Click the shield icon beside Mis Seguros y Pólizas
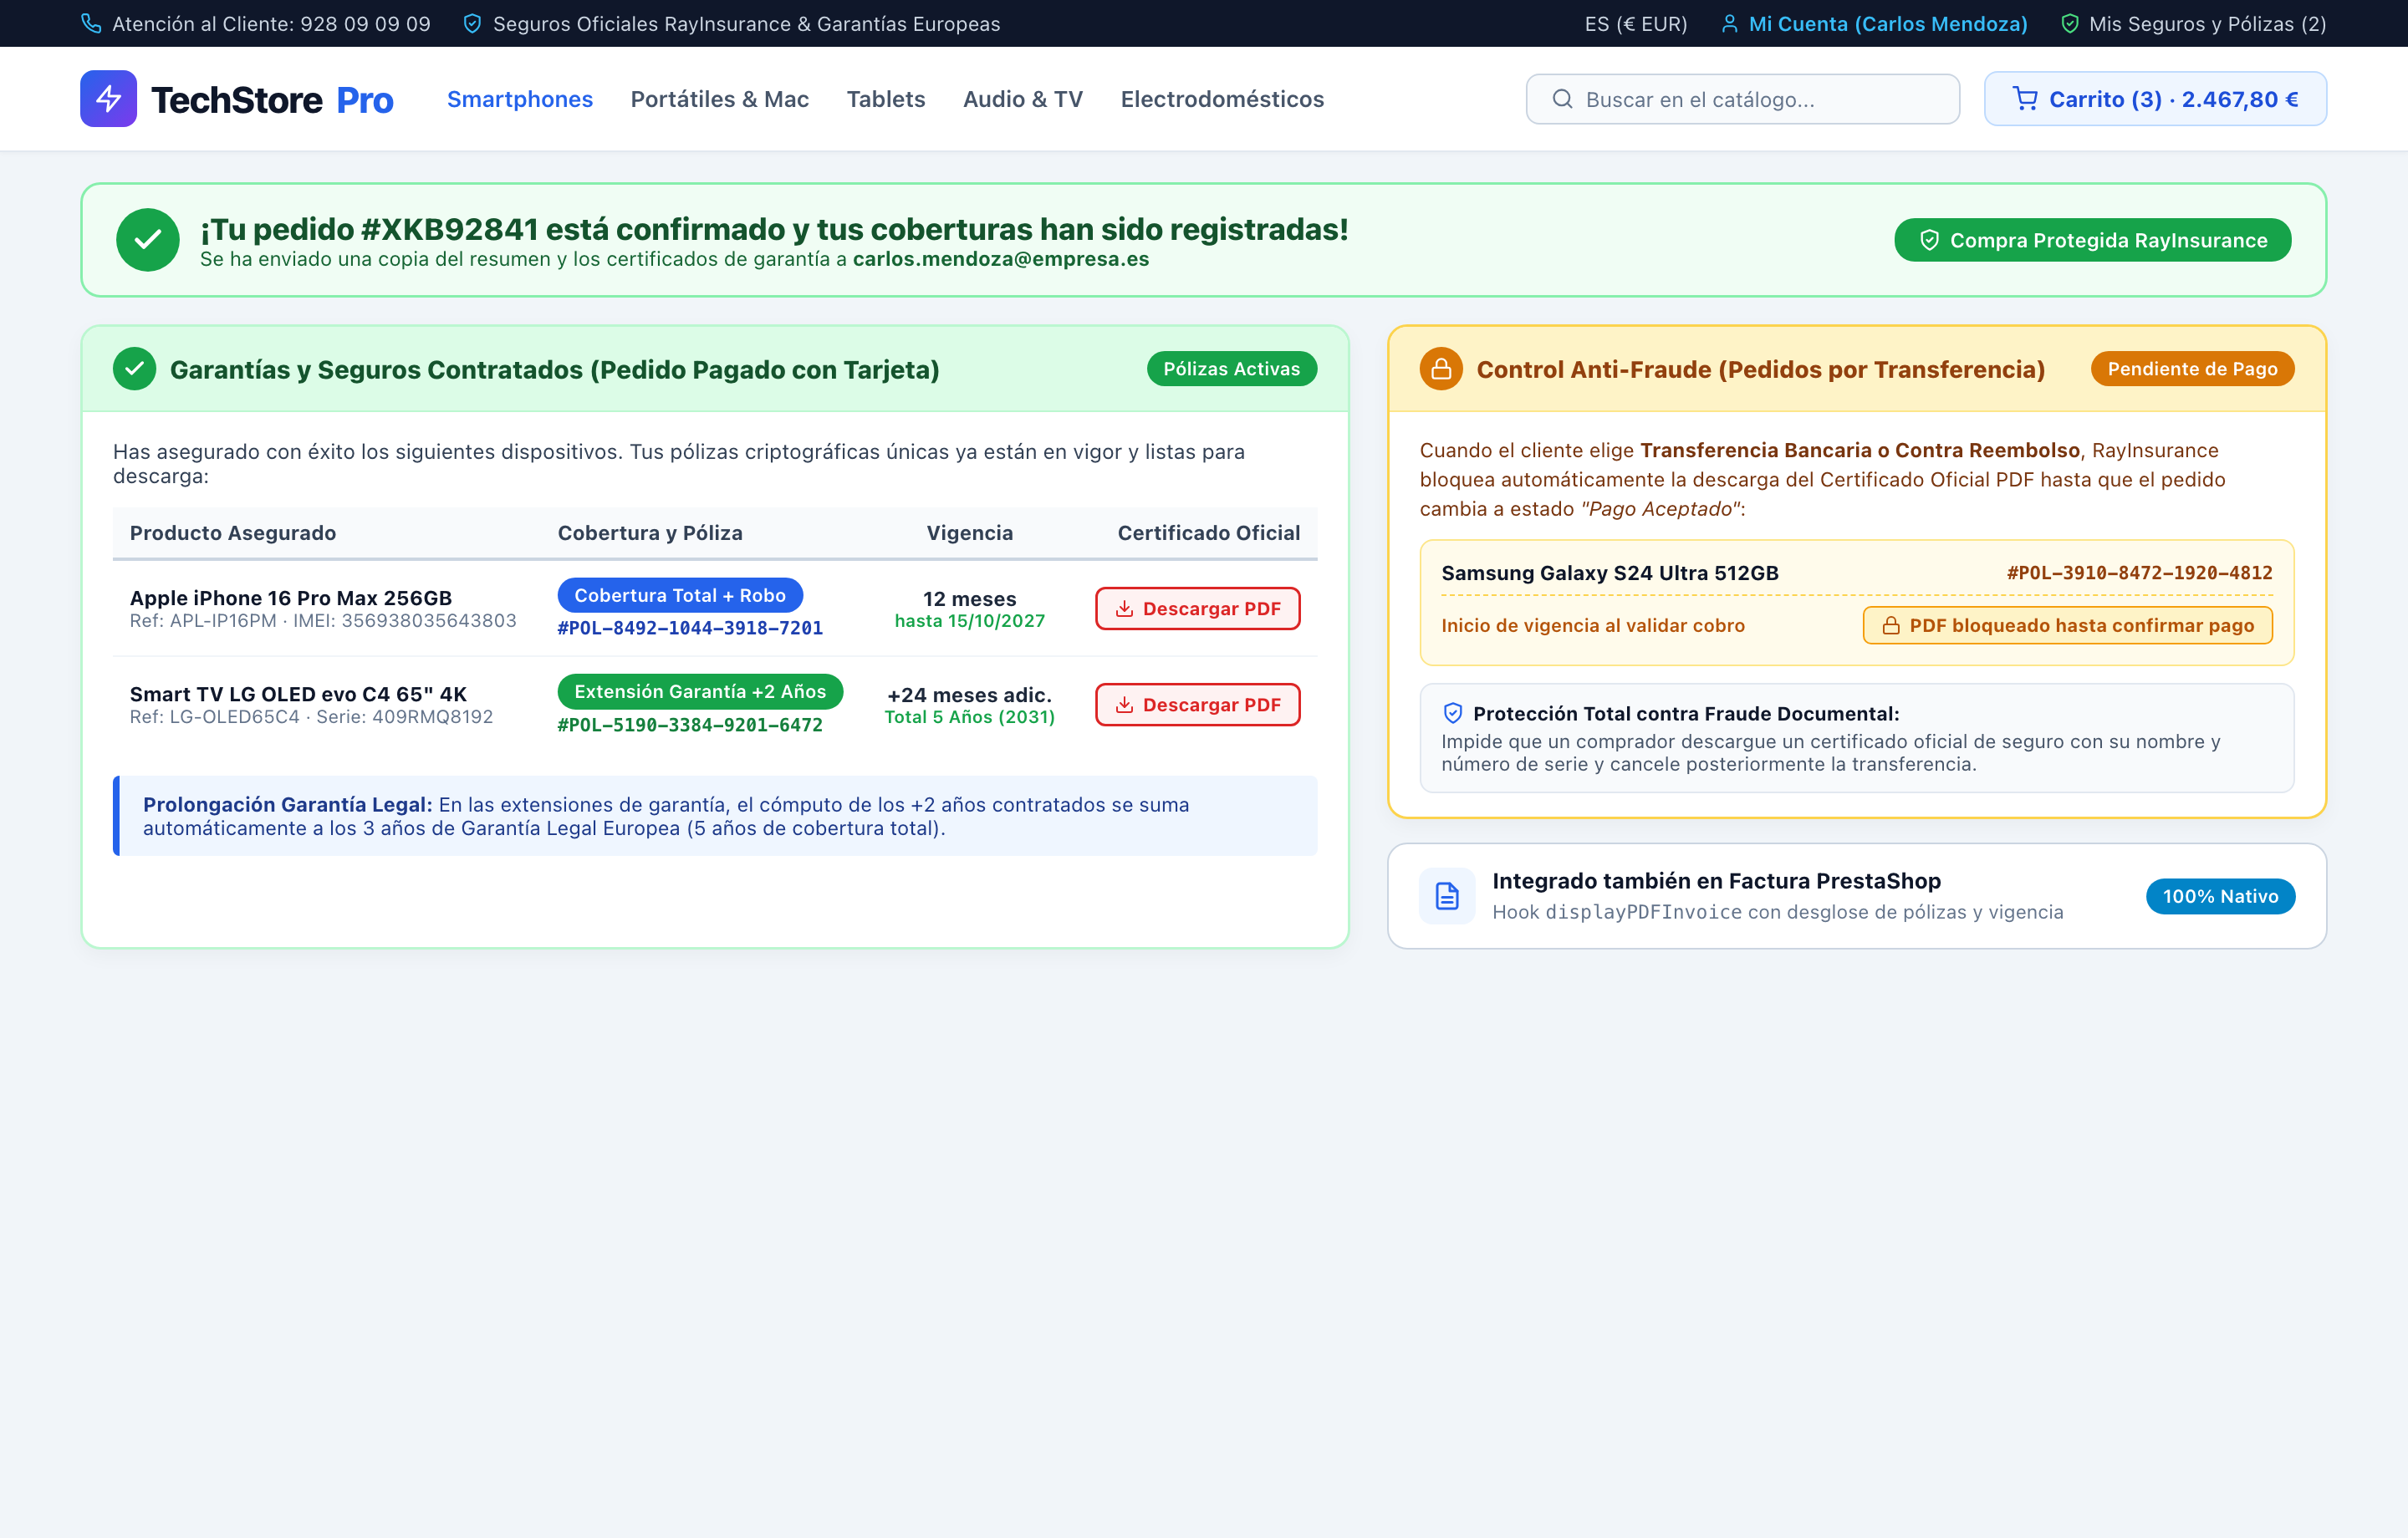 tap(2070, 24)
